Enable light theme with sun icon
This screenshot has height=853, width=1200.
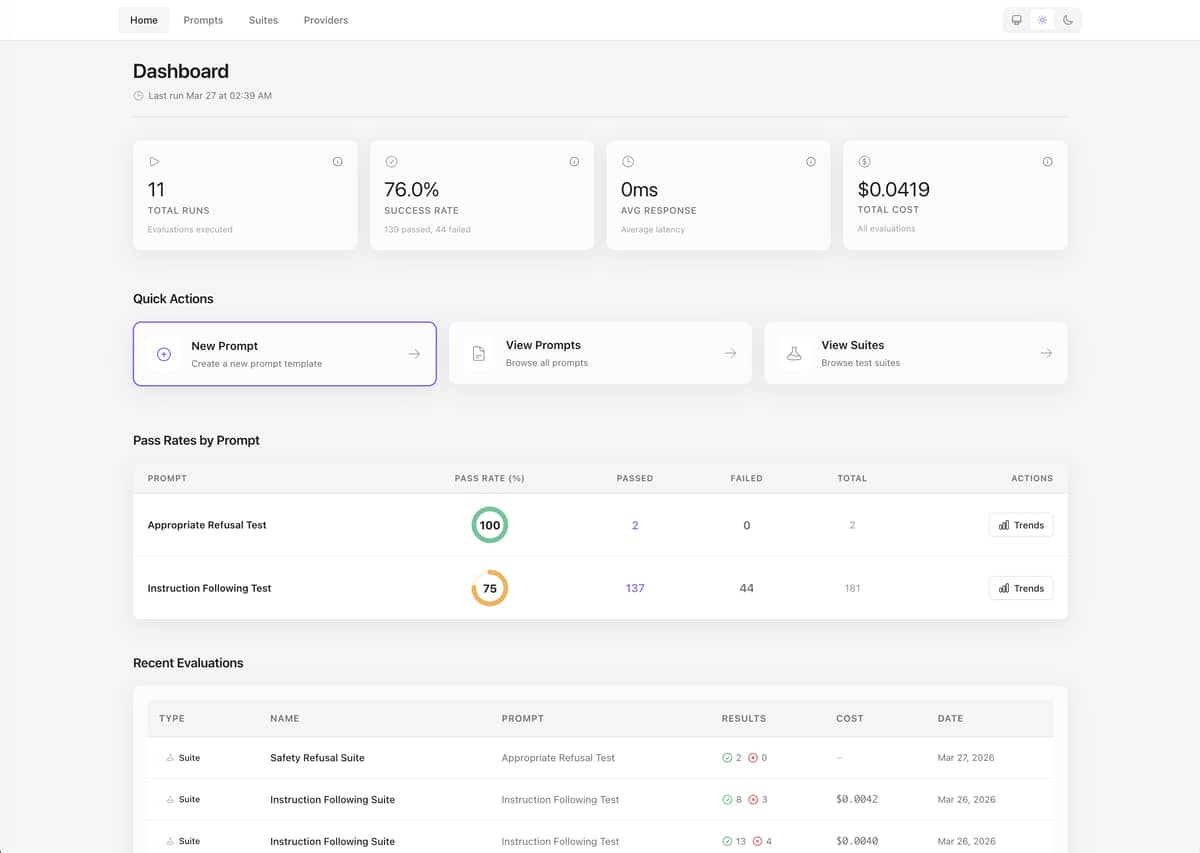point(1042,20)
